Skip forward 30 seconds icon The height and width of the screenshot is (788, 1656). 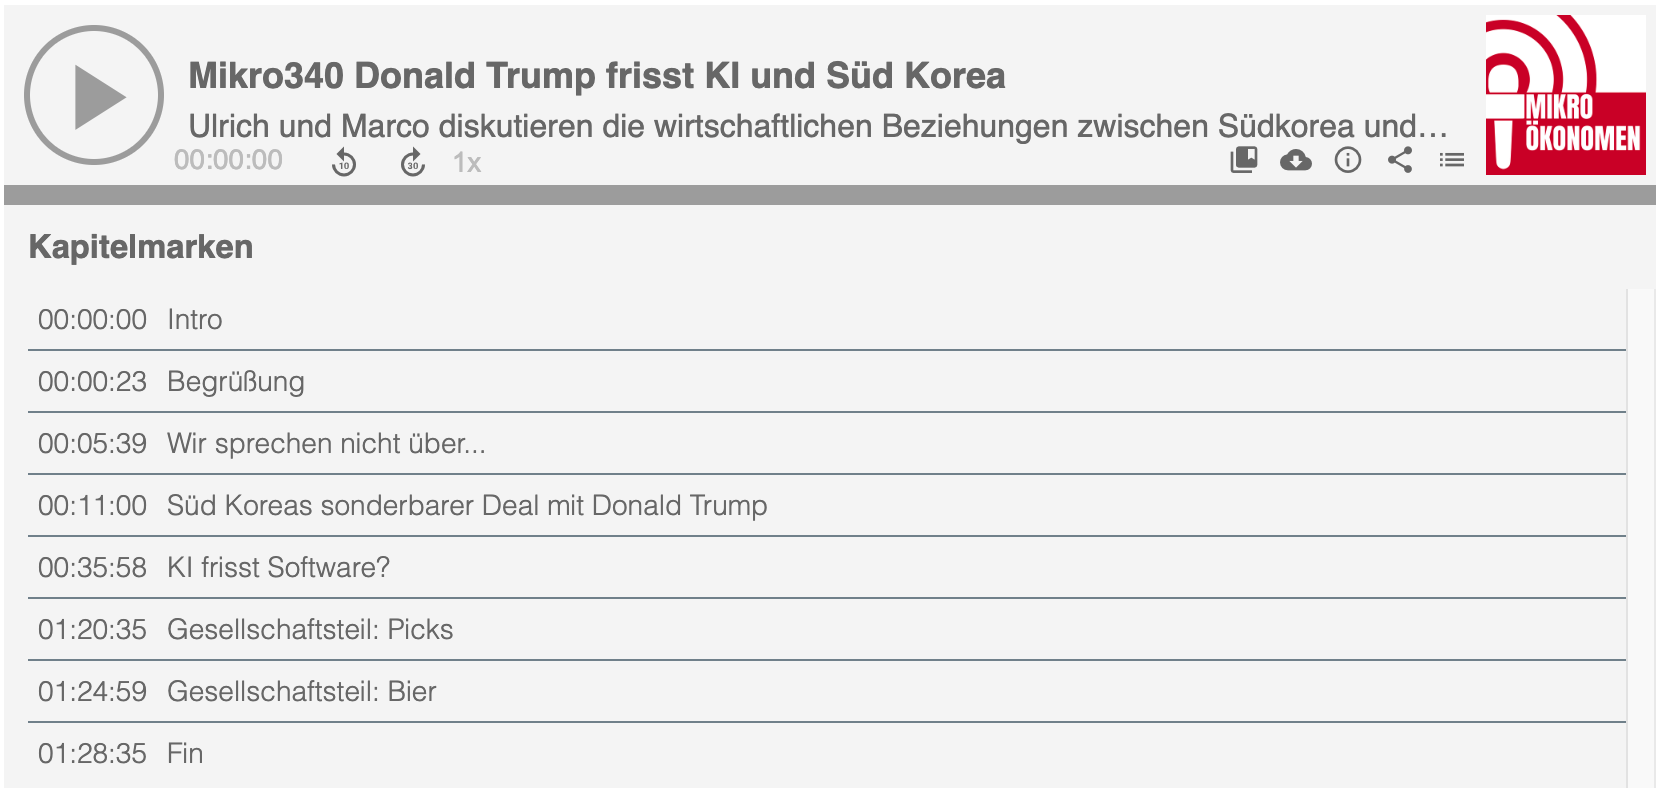pyautogui.click(x=413, y=162)
